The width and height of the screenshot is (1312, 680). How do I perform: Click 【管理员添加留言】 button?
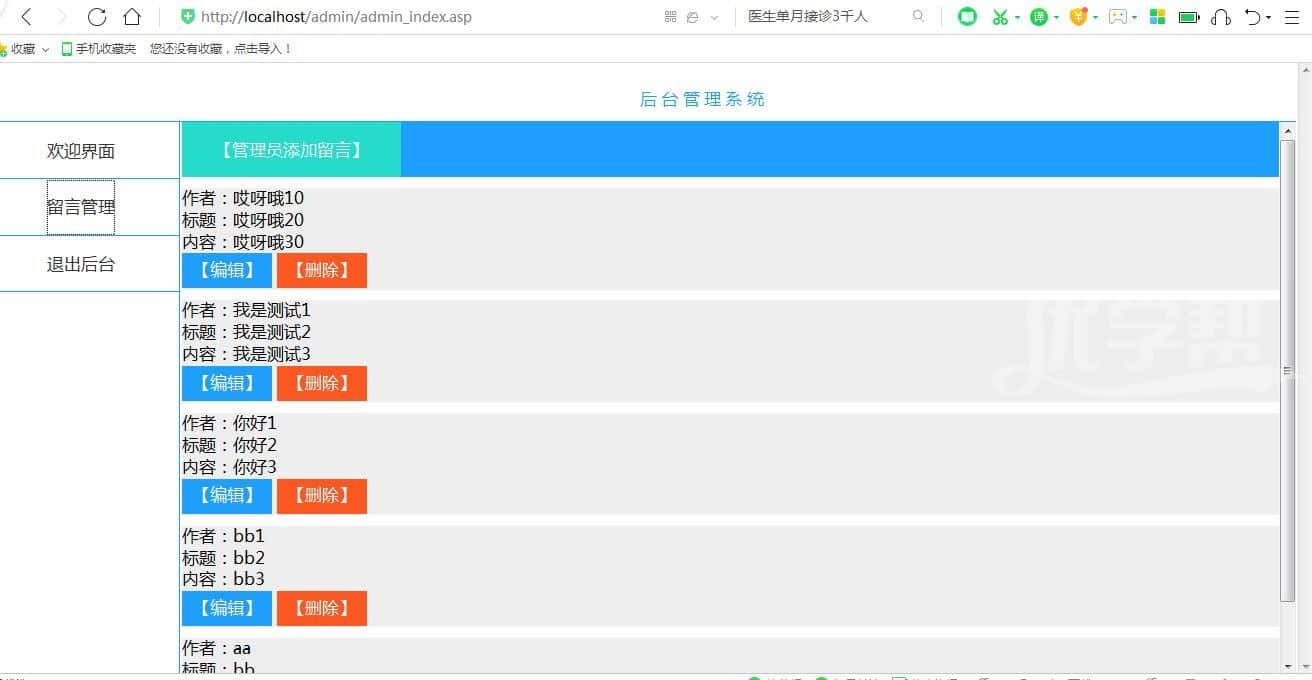click(x=291, y=150)
